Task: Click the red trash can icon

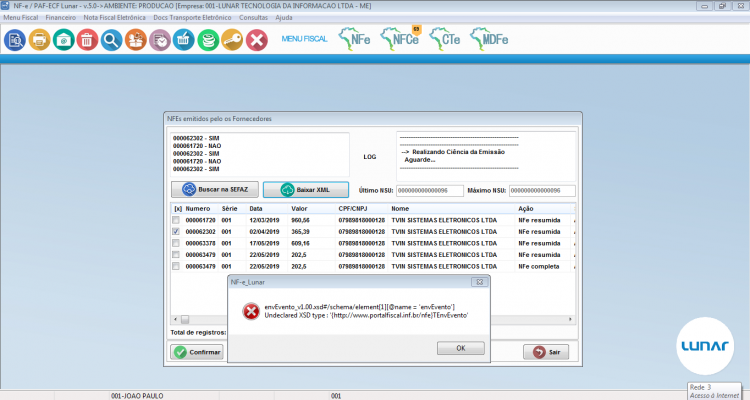Action: click(x=87, y=40)
